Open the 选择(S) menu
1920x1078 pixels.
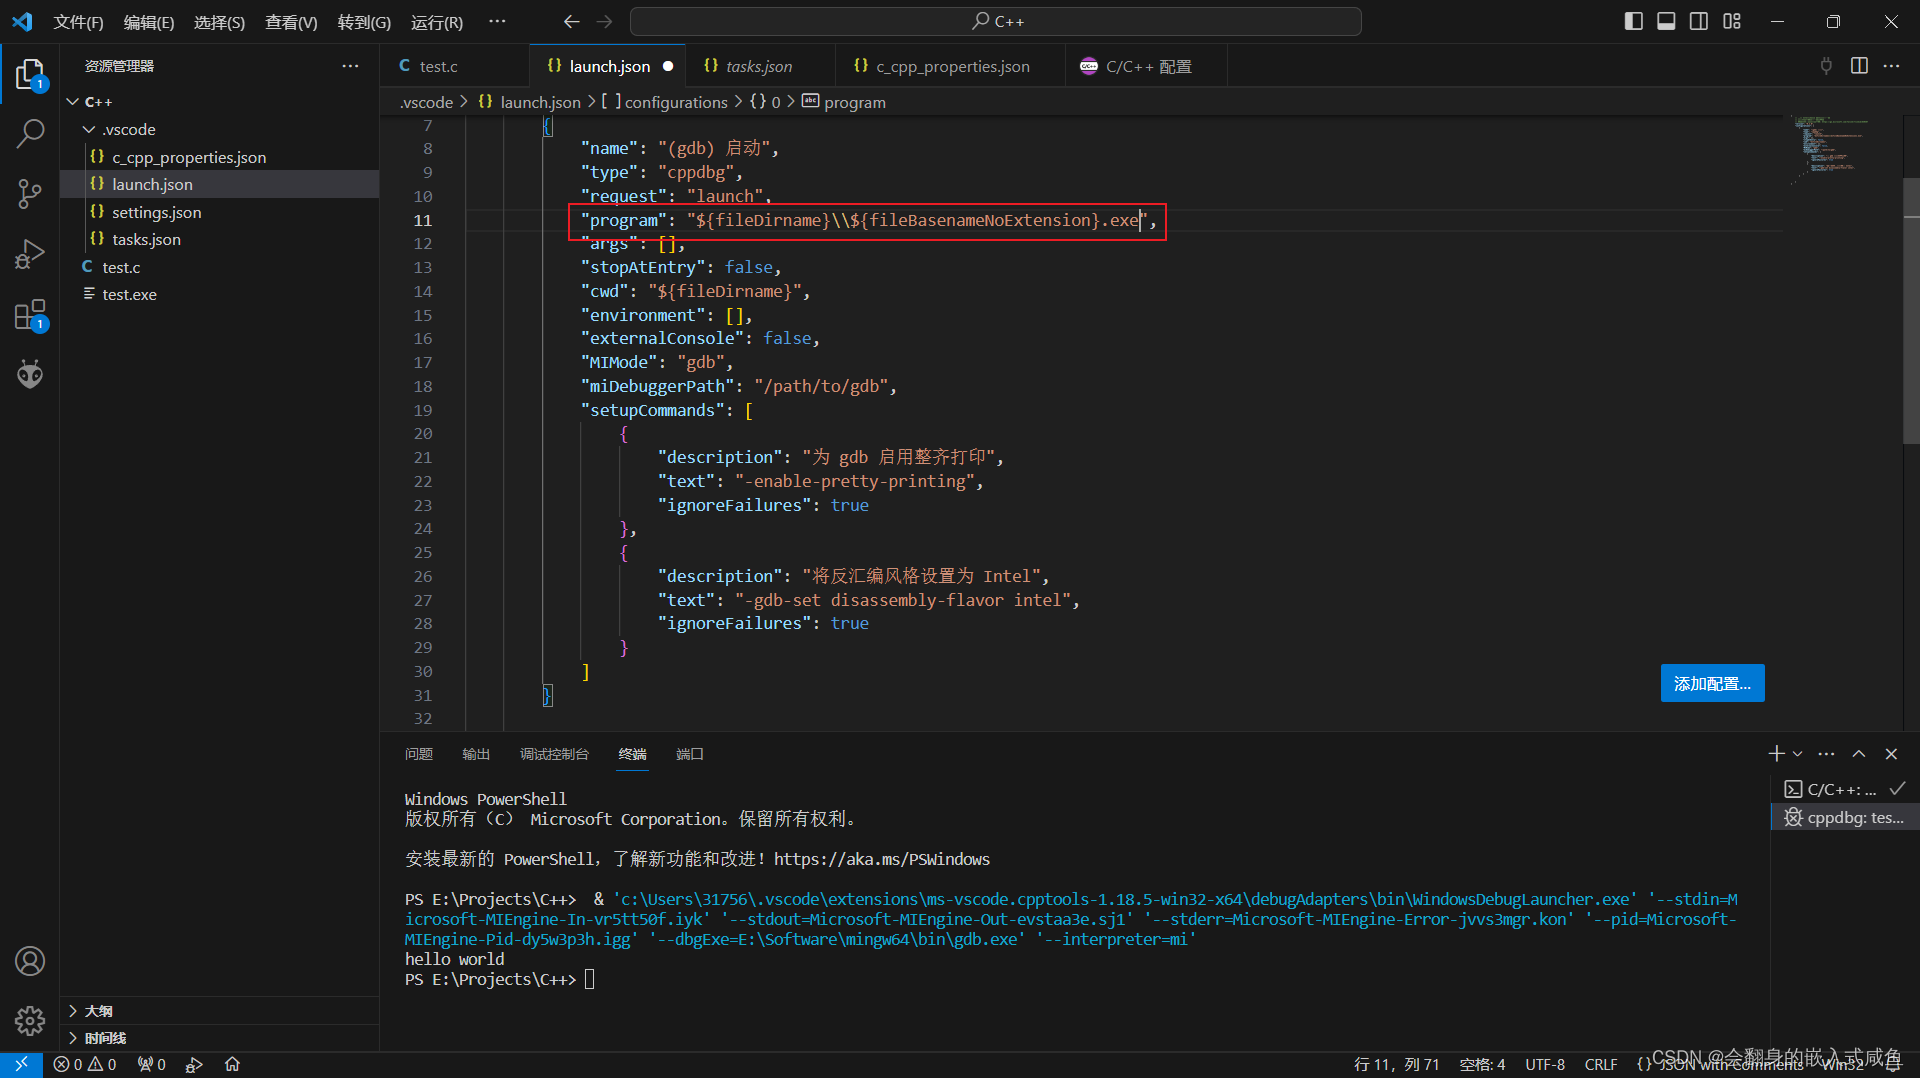coord(219,21)
